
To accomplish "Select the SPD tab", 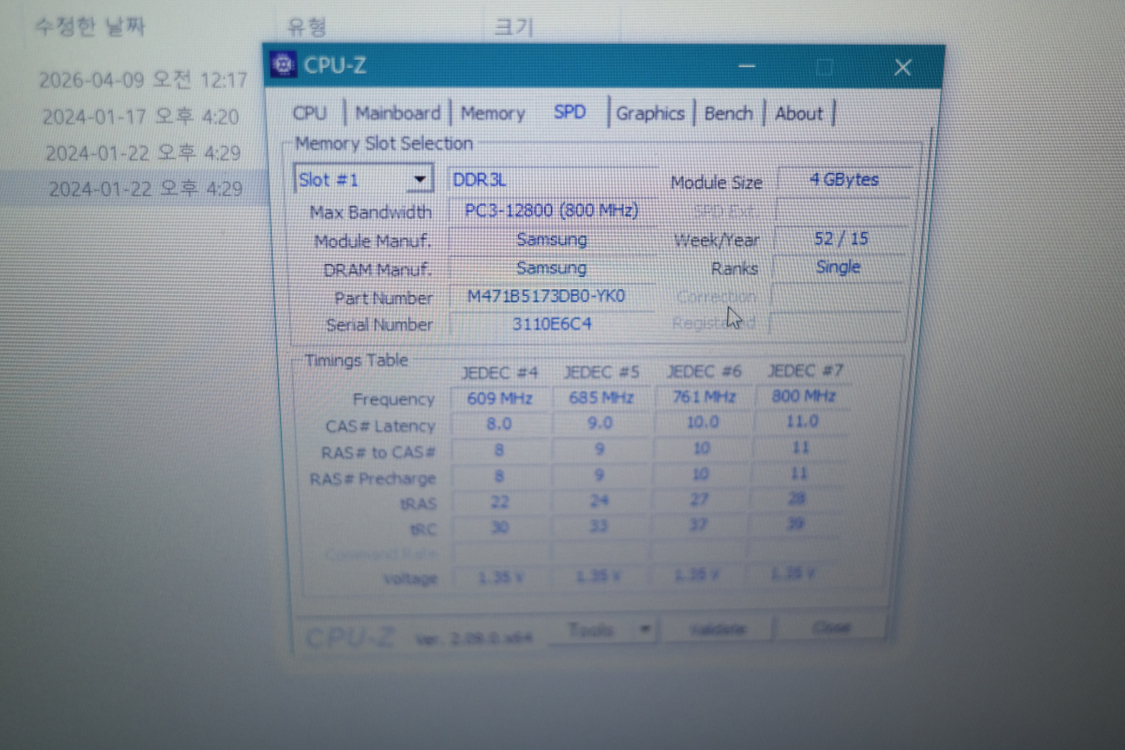I will (569, 112).
